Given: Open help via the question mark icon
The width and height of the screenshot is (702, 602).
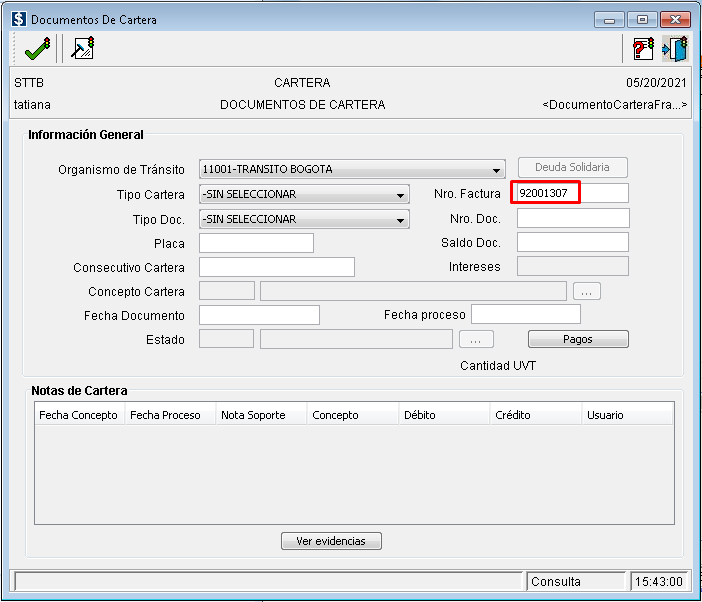Looking at the screenshot, I should click(643, 48).
